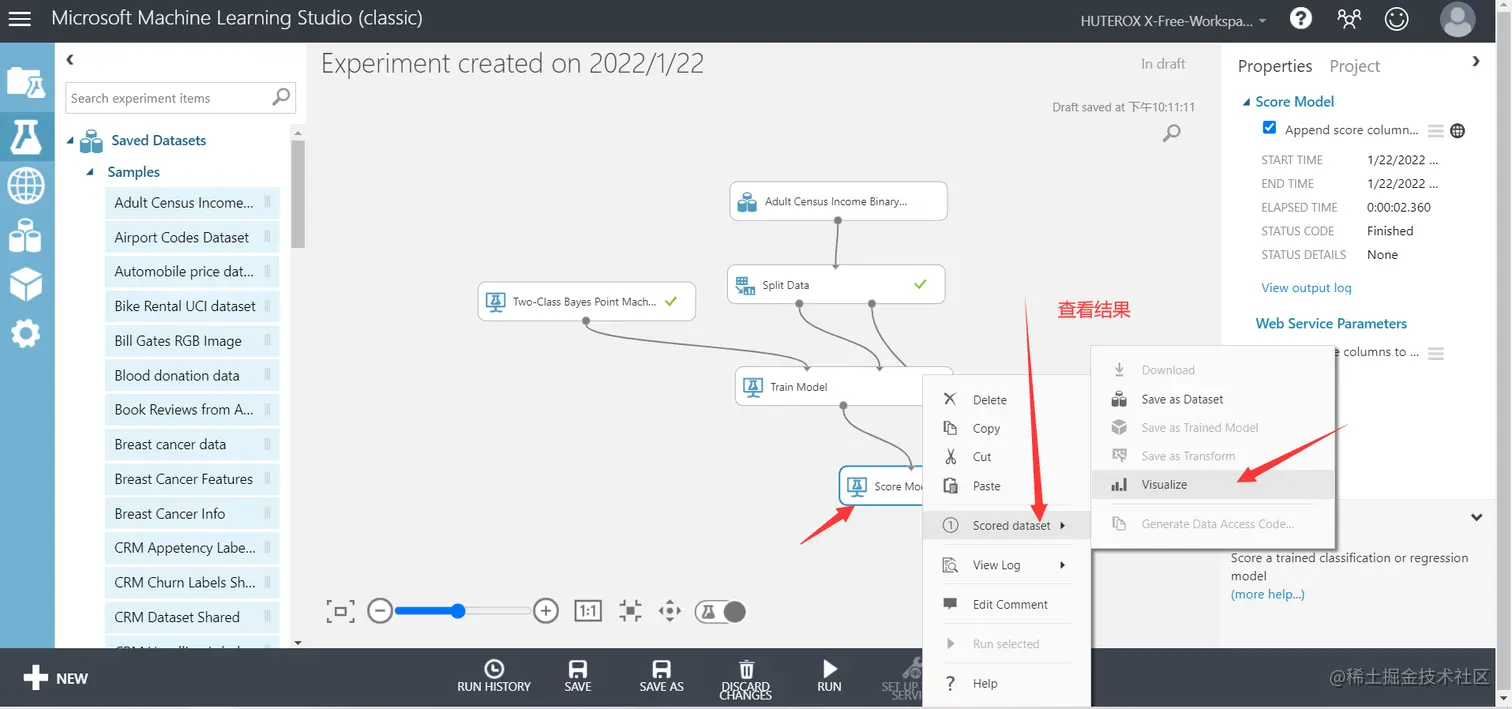This screenshot has height=709, width=1512.
Task: Click Save in the bottom bar
Action: (x=578, y=676)
